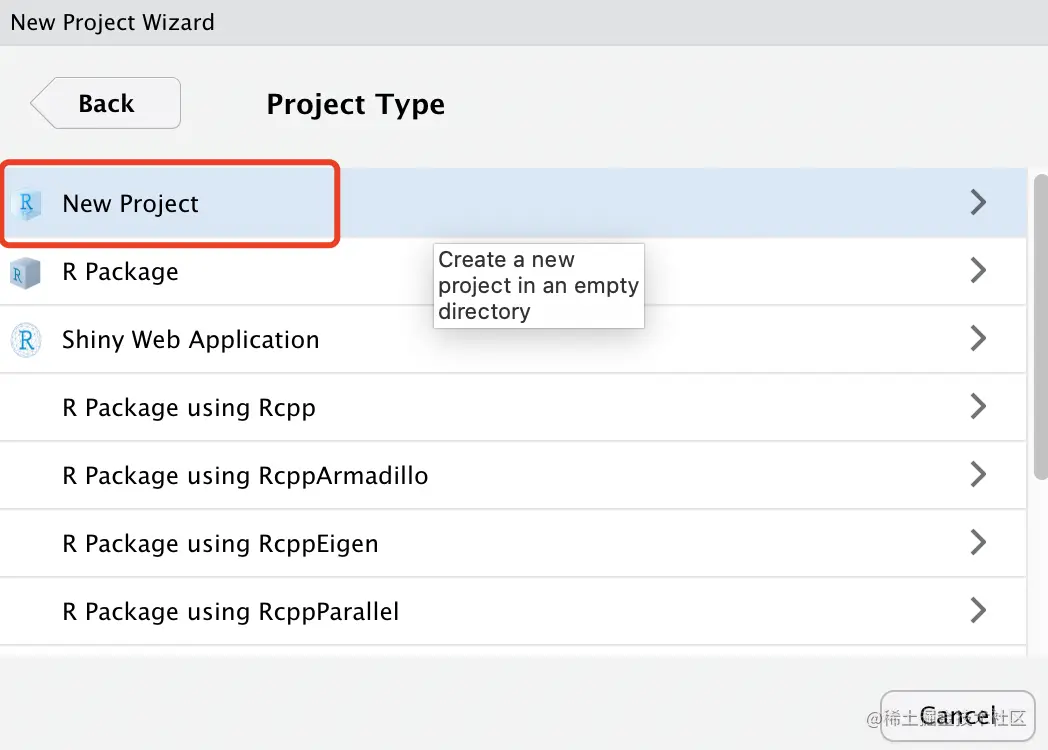This screenshot has width=1048, height=750.
Task: Expand the RcppArmadillo row chevron
Action: [x=978, y=475]
